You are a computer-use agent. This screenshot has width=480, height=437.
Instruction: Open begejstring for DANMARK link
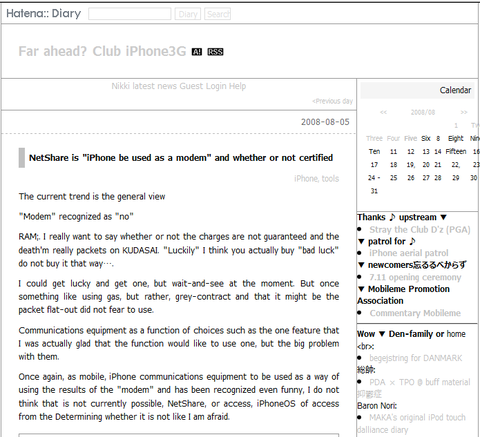(416, 358)
